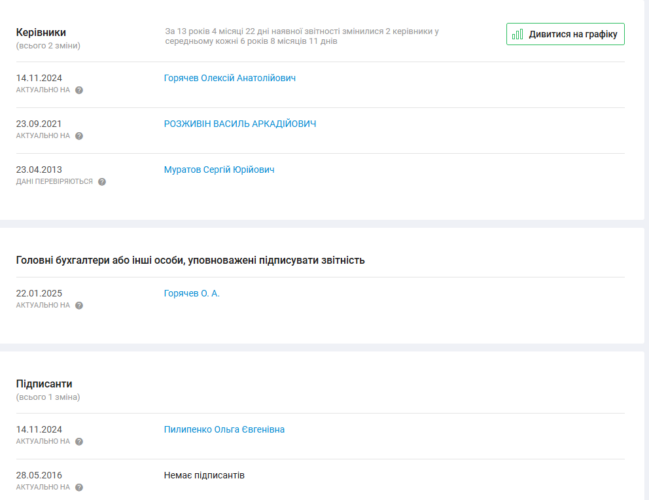Viewport: 649px width, 500px height.
Task: Select the date 23.09.2021
Action: [38, 124]
